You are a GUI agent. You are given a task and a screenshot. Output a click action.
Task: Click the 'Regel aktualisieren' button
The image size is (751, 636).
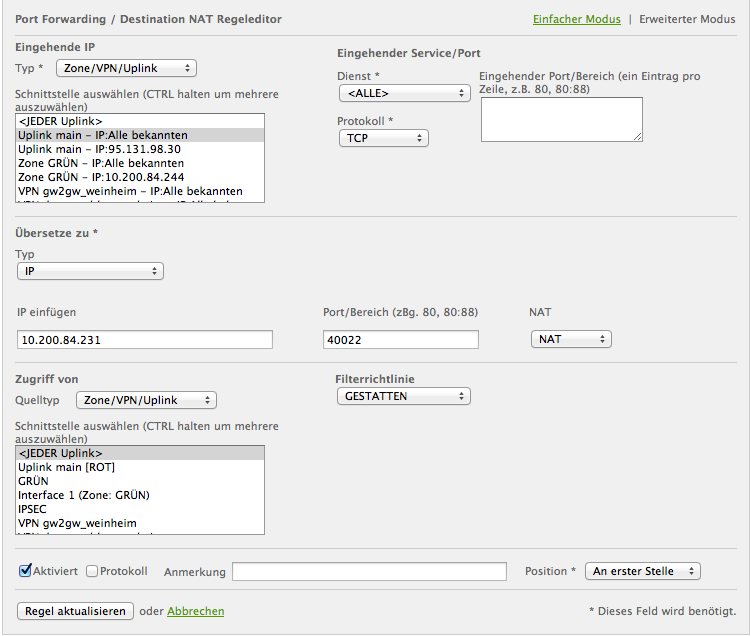75,611
